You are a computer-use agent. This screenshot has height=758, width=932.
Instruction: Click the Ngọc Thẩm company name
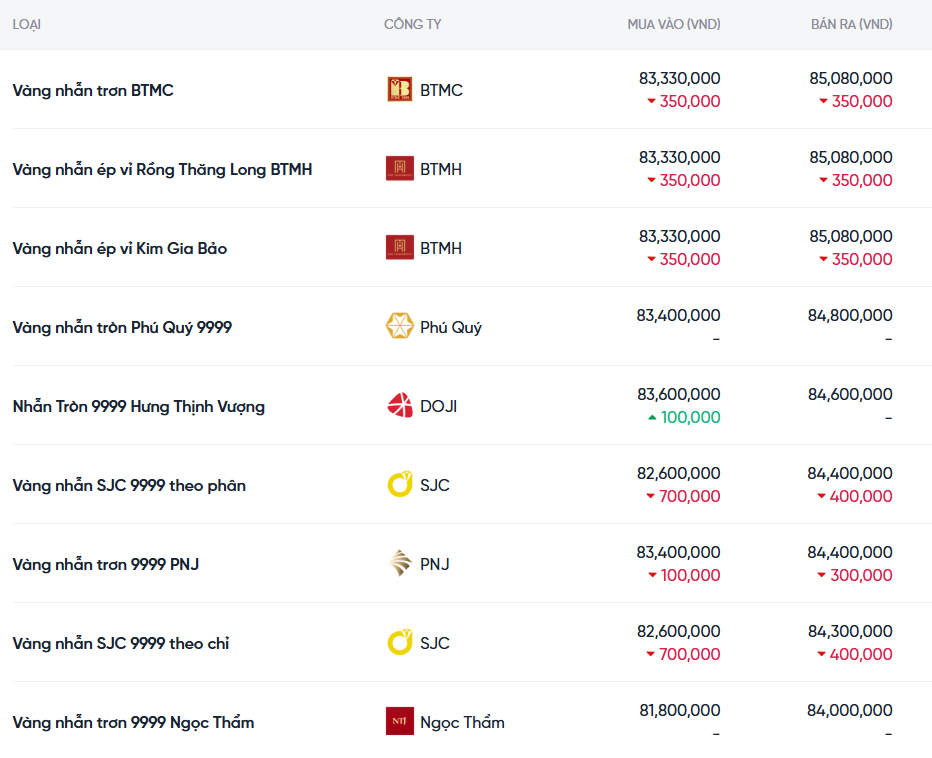[x=462, y=723]
